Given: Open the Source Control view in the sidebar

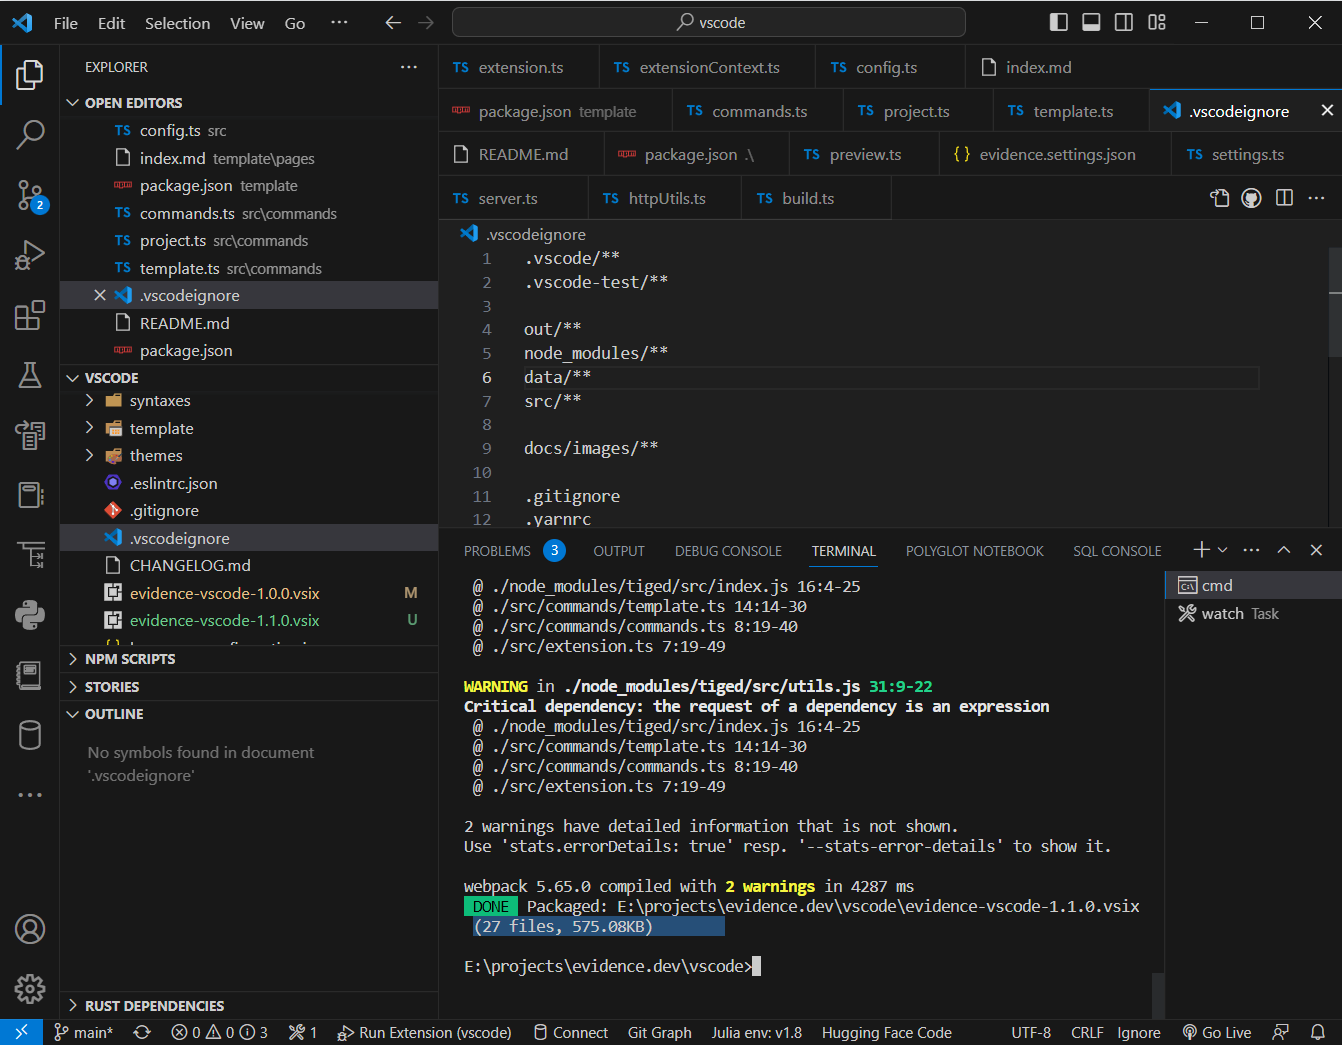Looking at the screenshot, I should pyautogui.click(x=30, y=196).
